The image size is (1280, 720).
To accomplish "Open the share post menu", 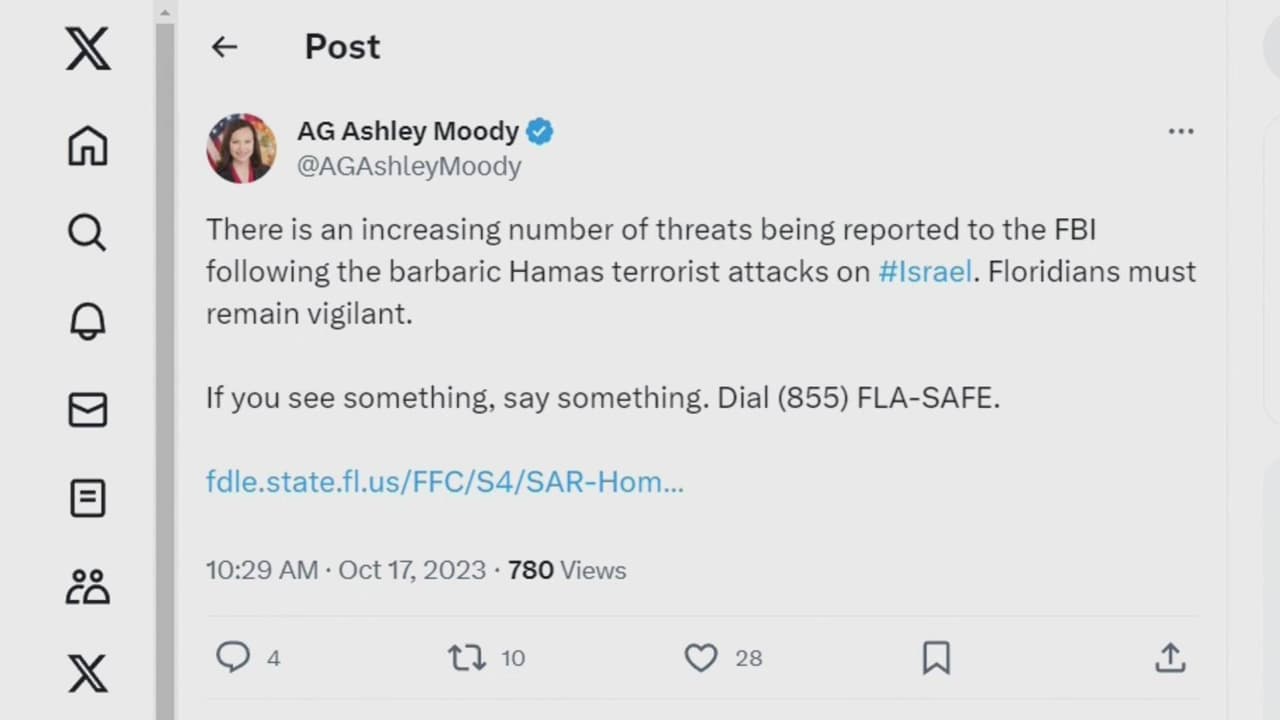I will click(x=1170, y=658).
